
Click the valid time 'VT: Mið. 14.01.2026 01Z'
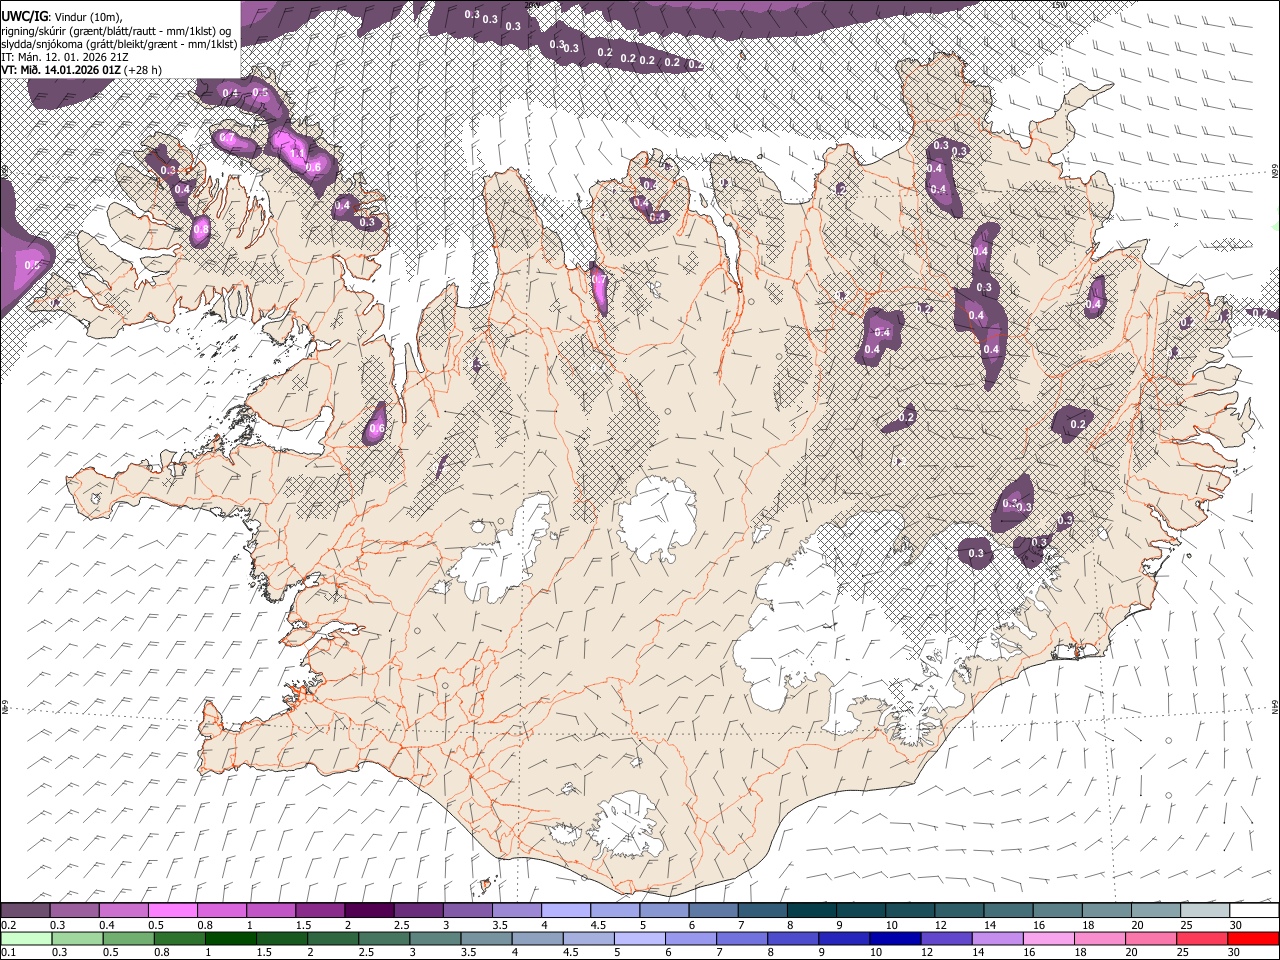click(62, 70)
